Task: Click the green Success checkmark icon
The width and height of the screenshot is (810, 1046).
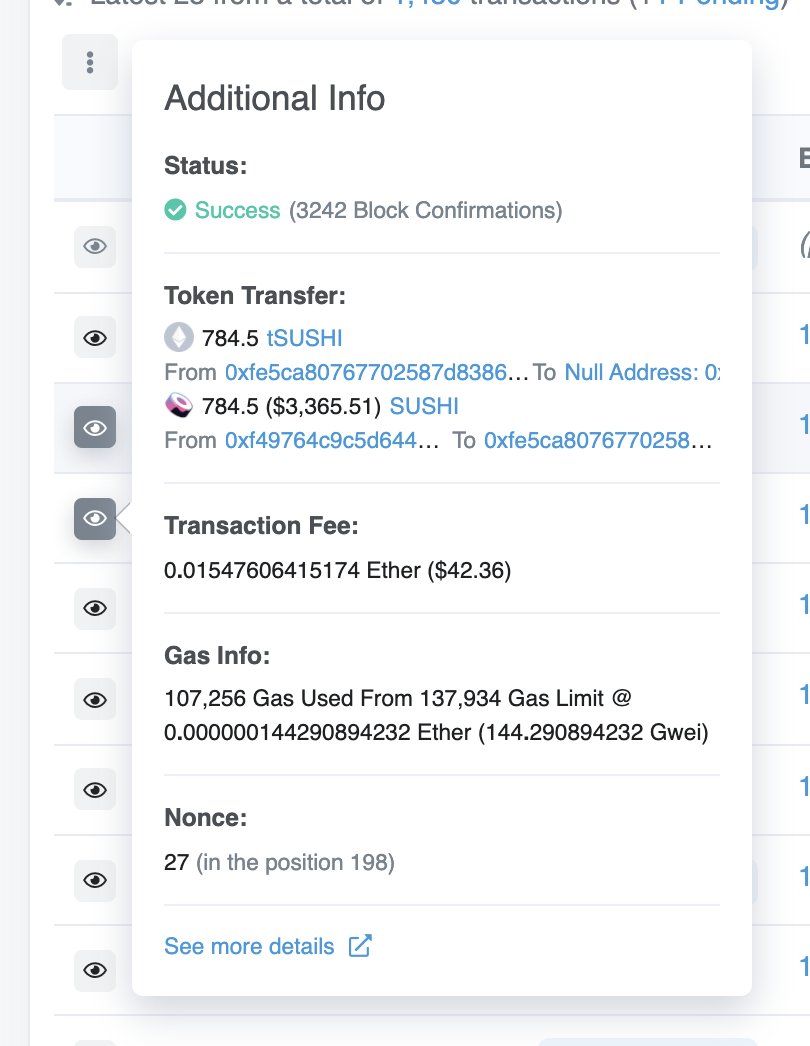Action: [x=174, y=210]
